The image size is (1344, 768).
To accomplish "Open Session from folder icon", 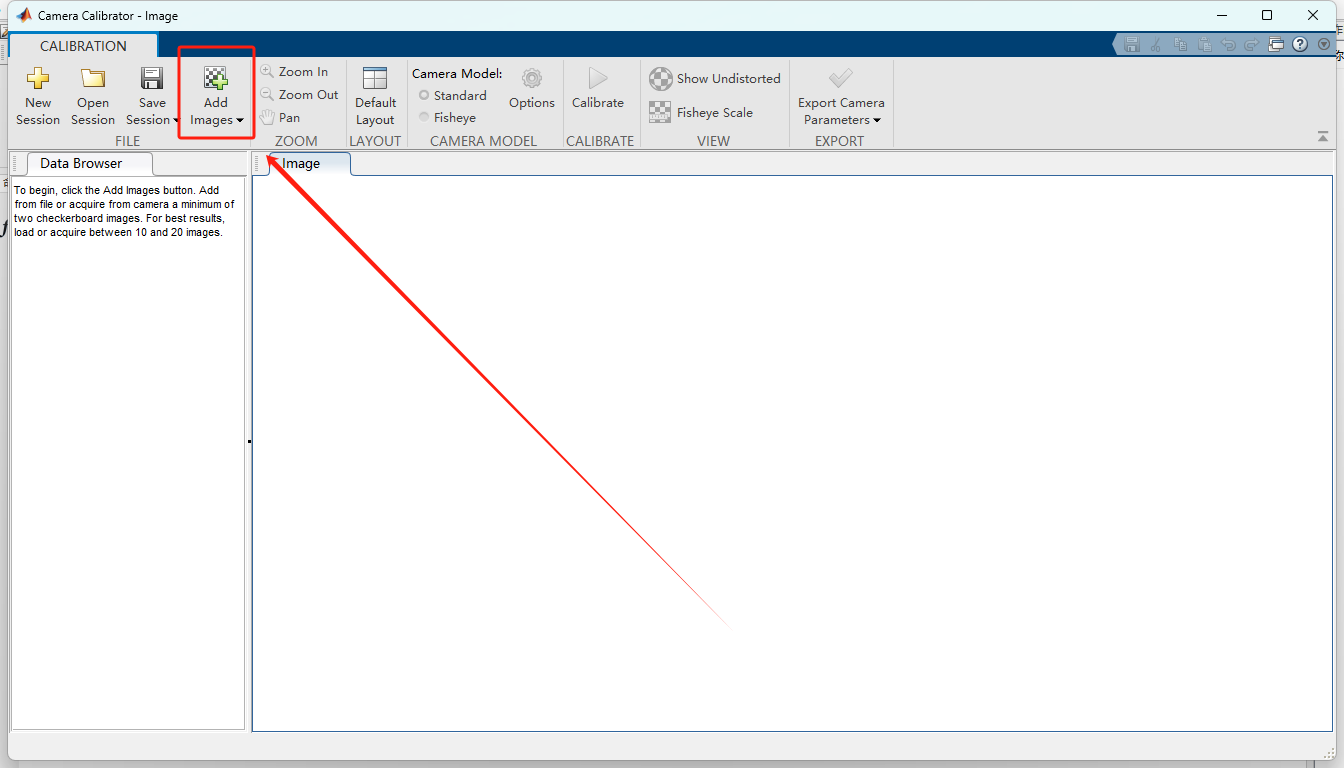I will [x=93, y=96].
